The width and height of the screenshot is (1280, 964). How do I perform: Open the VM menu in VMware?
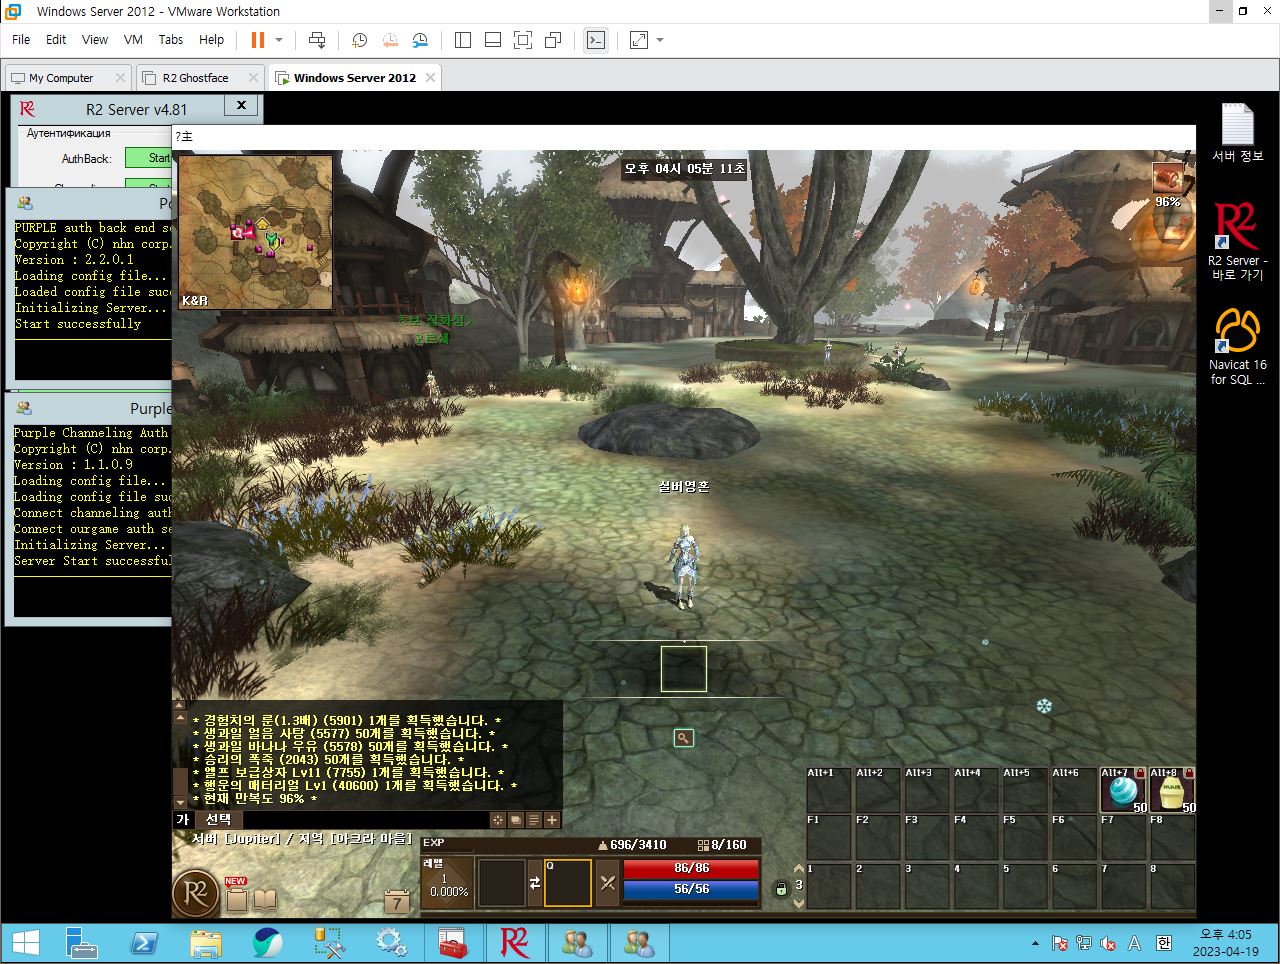click(133, 40)
